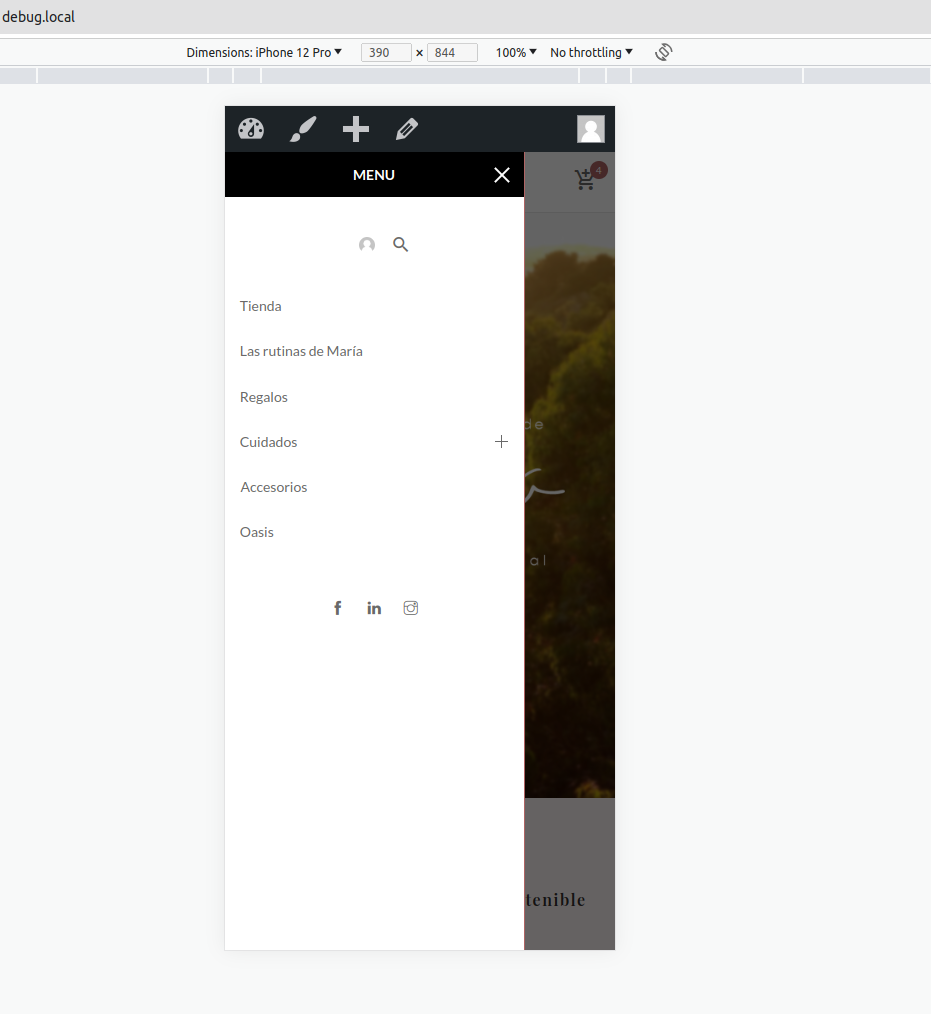Screen dimensions: 931x1014
Task: Select the Regalos menu item
Action: (264, 397)
